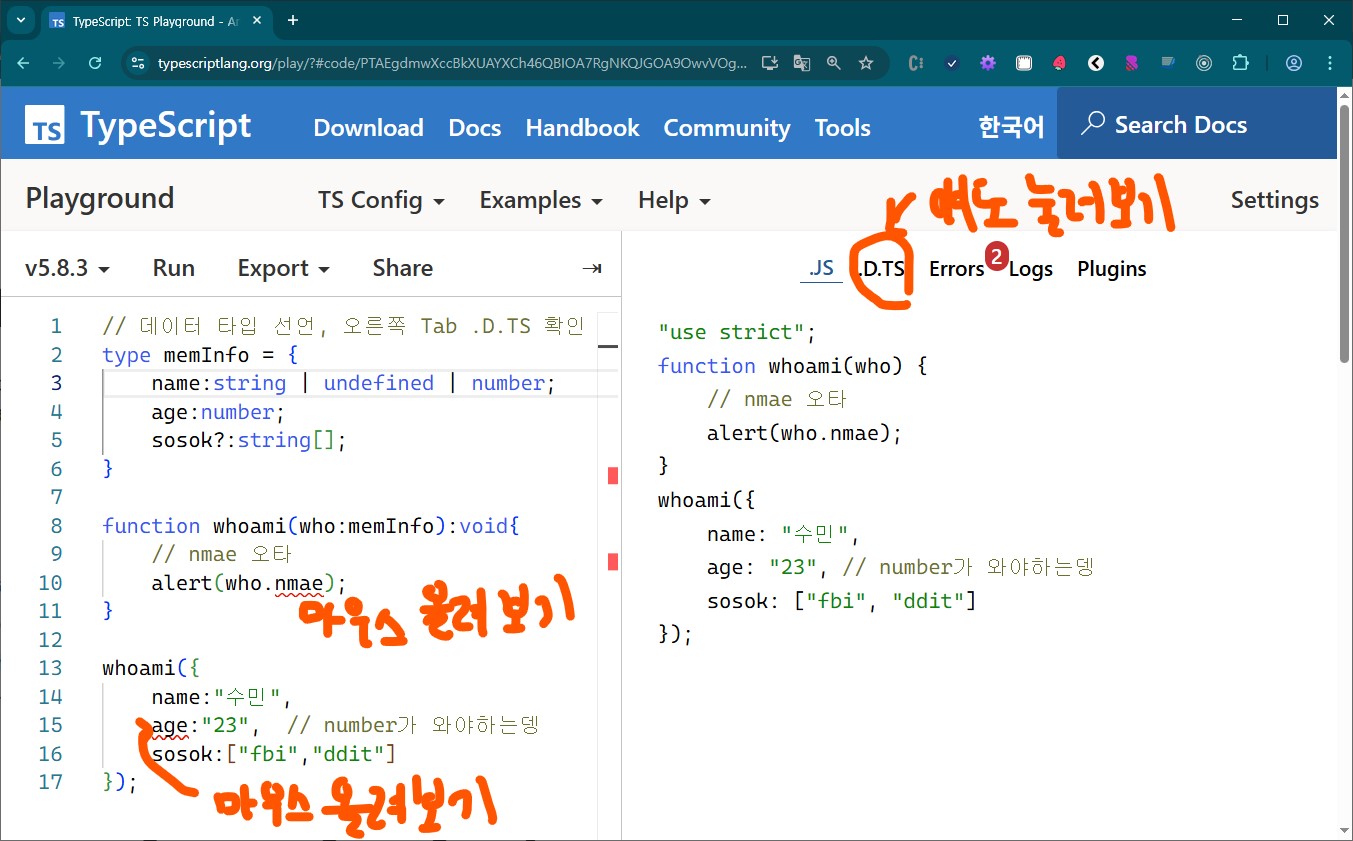Viewport: 1353px width, 841px height.
Task: Click the translate page icon
Action: click(801, 63)
